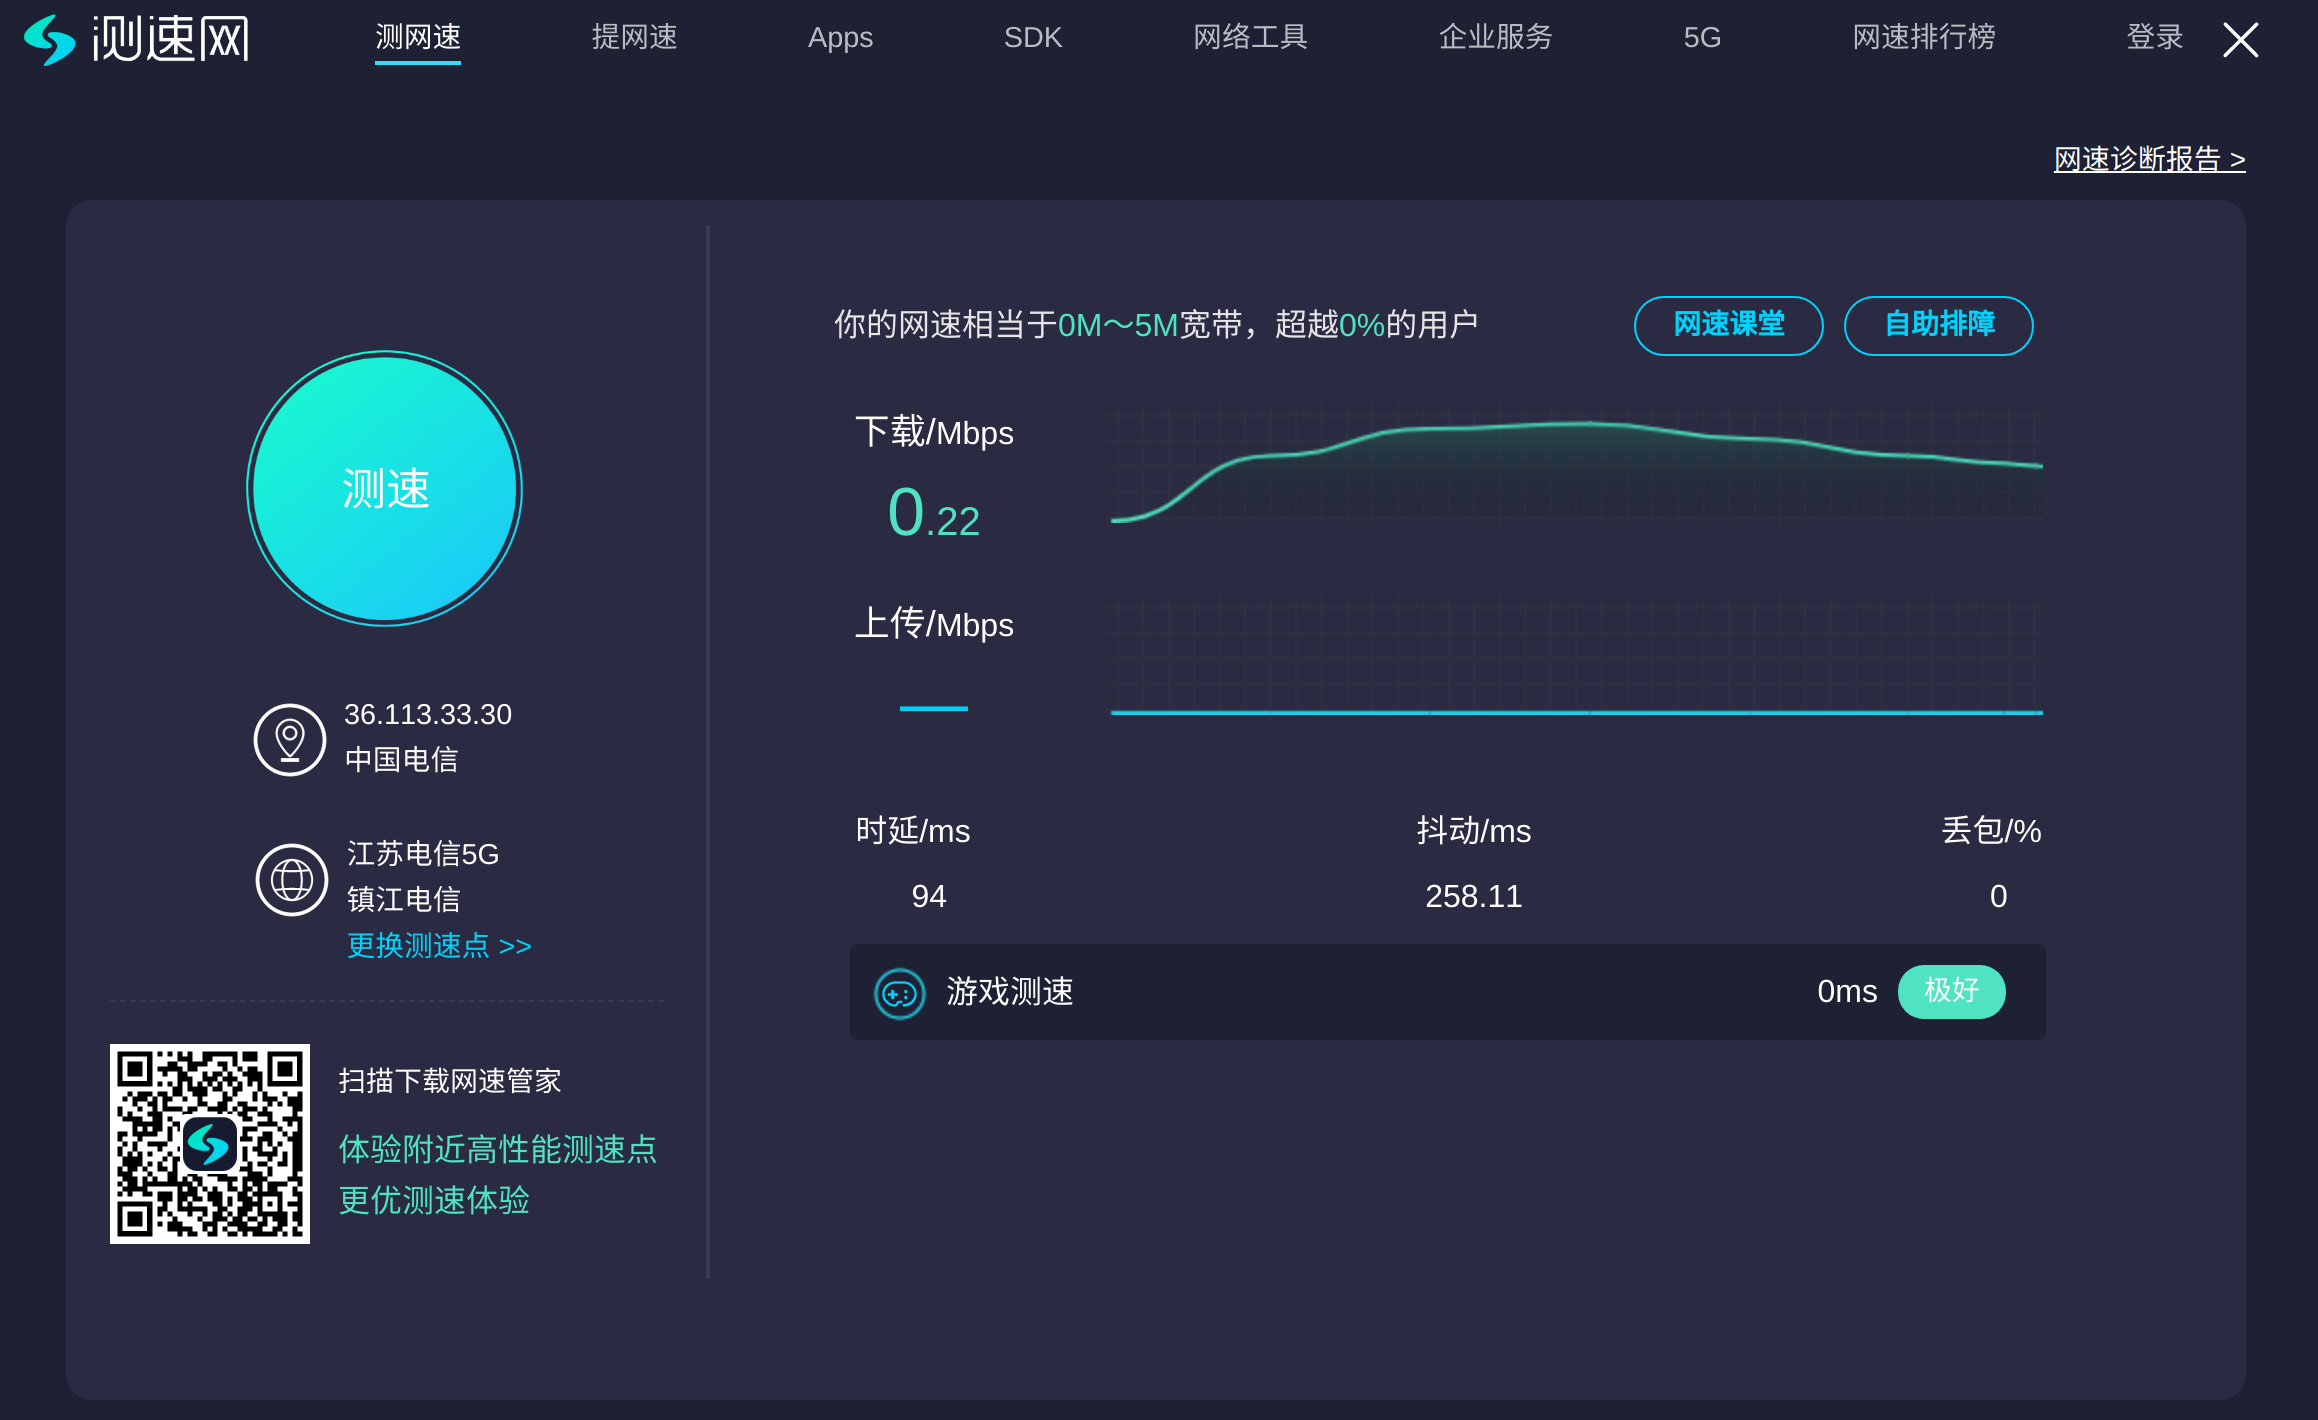Click the QR code image for 网速管家

(x=210, y=1144)
